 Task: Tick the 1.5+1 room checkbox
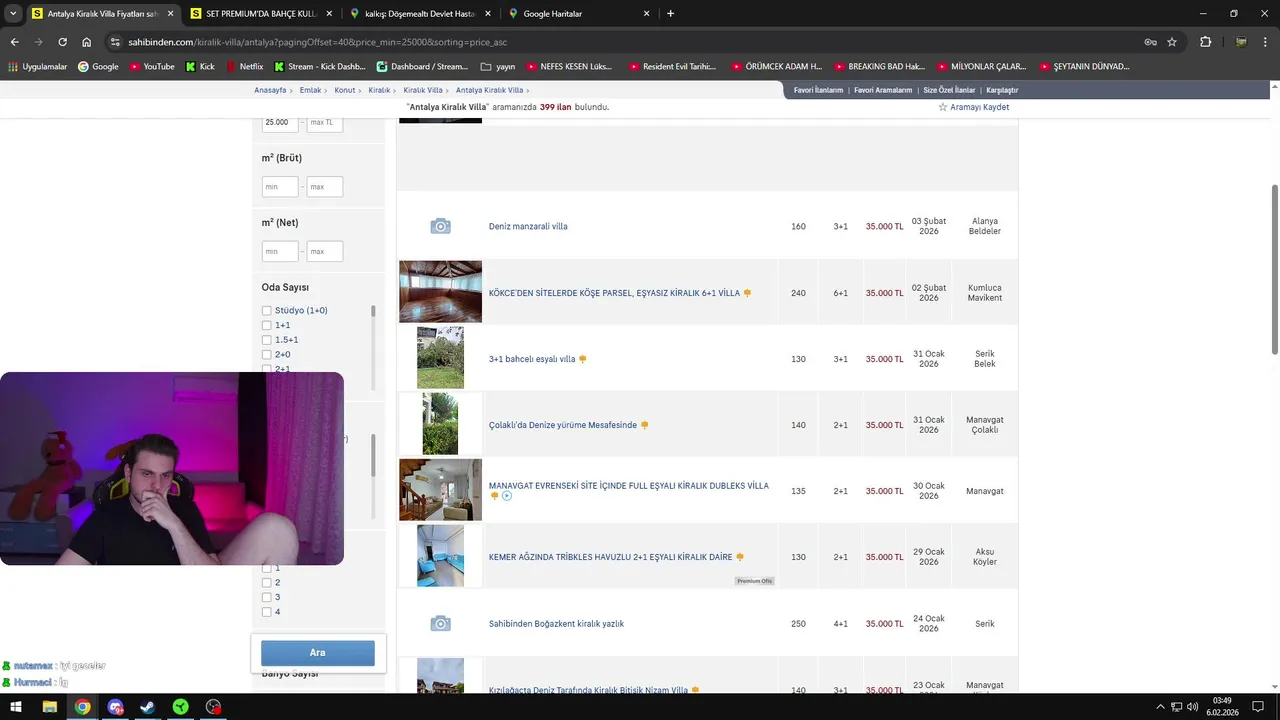(x=267, y=340)
